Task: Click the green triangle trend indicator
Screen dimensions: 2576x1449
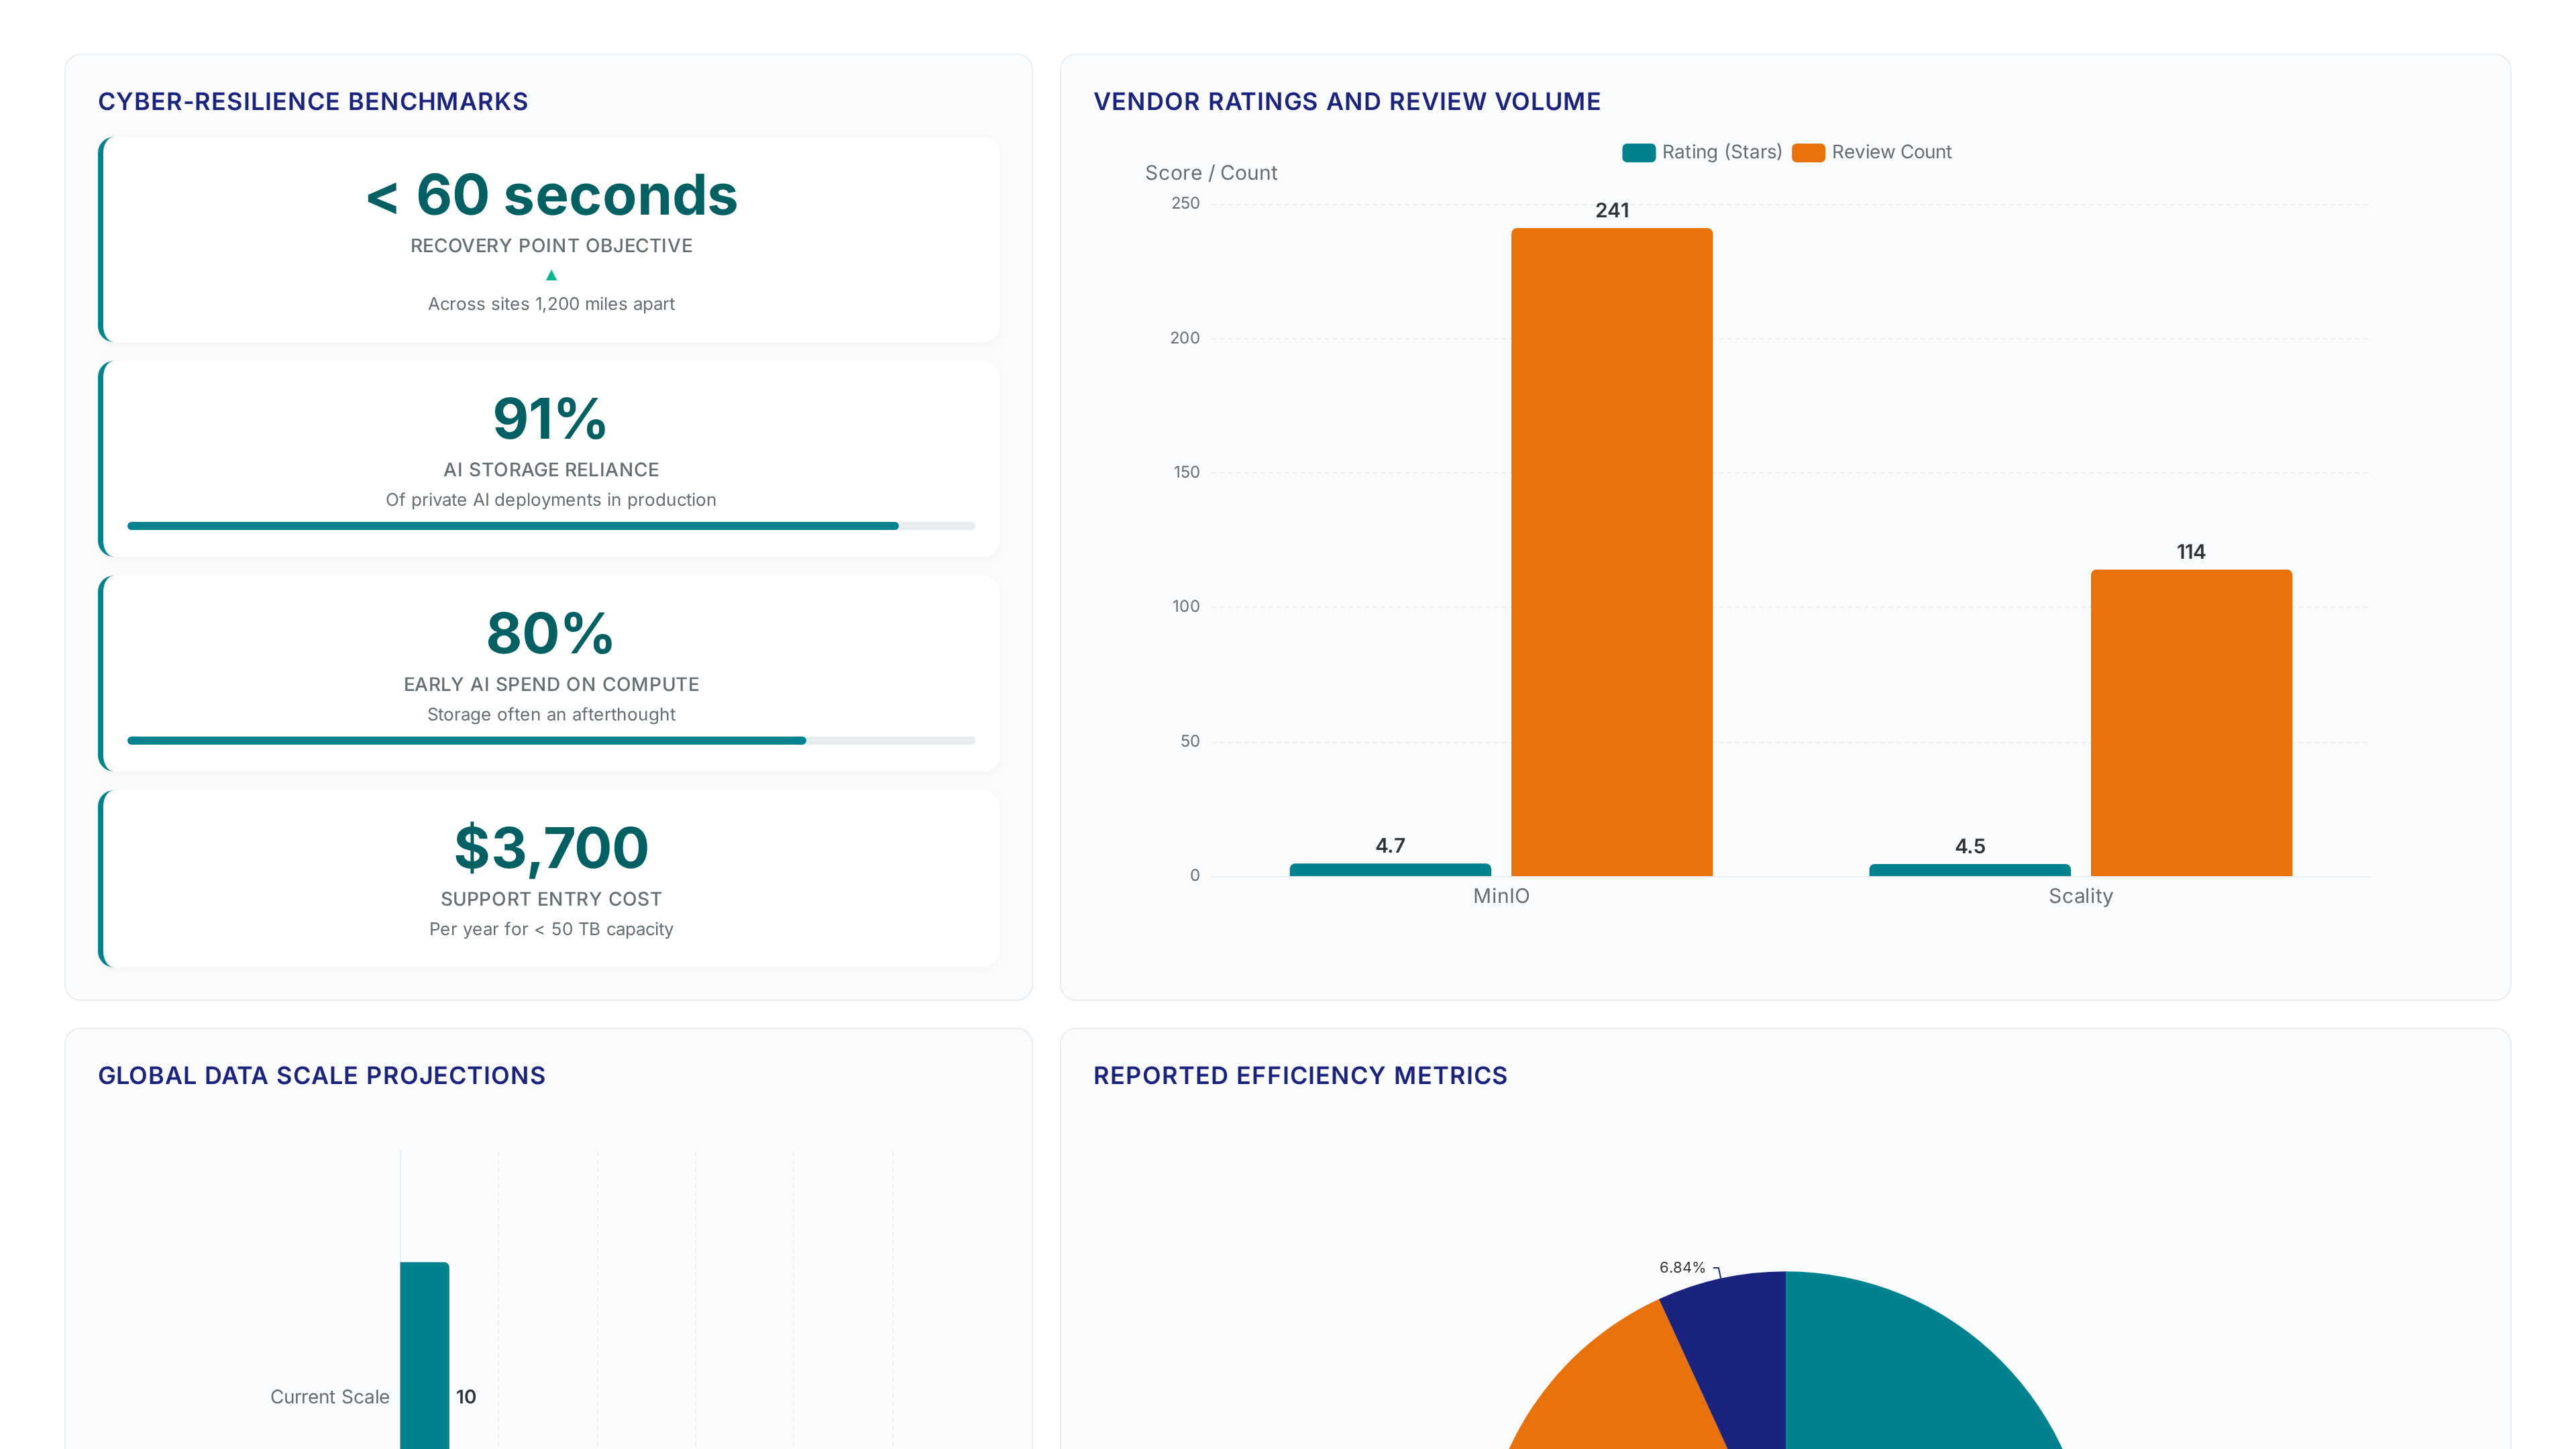Action: 551,275
